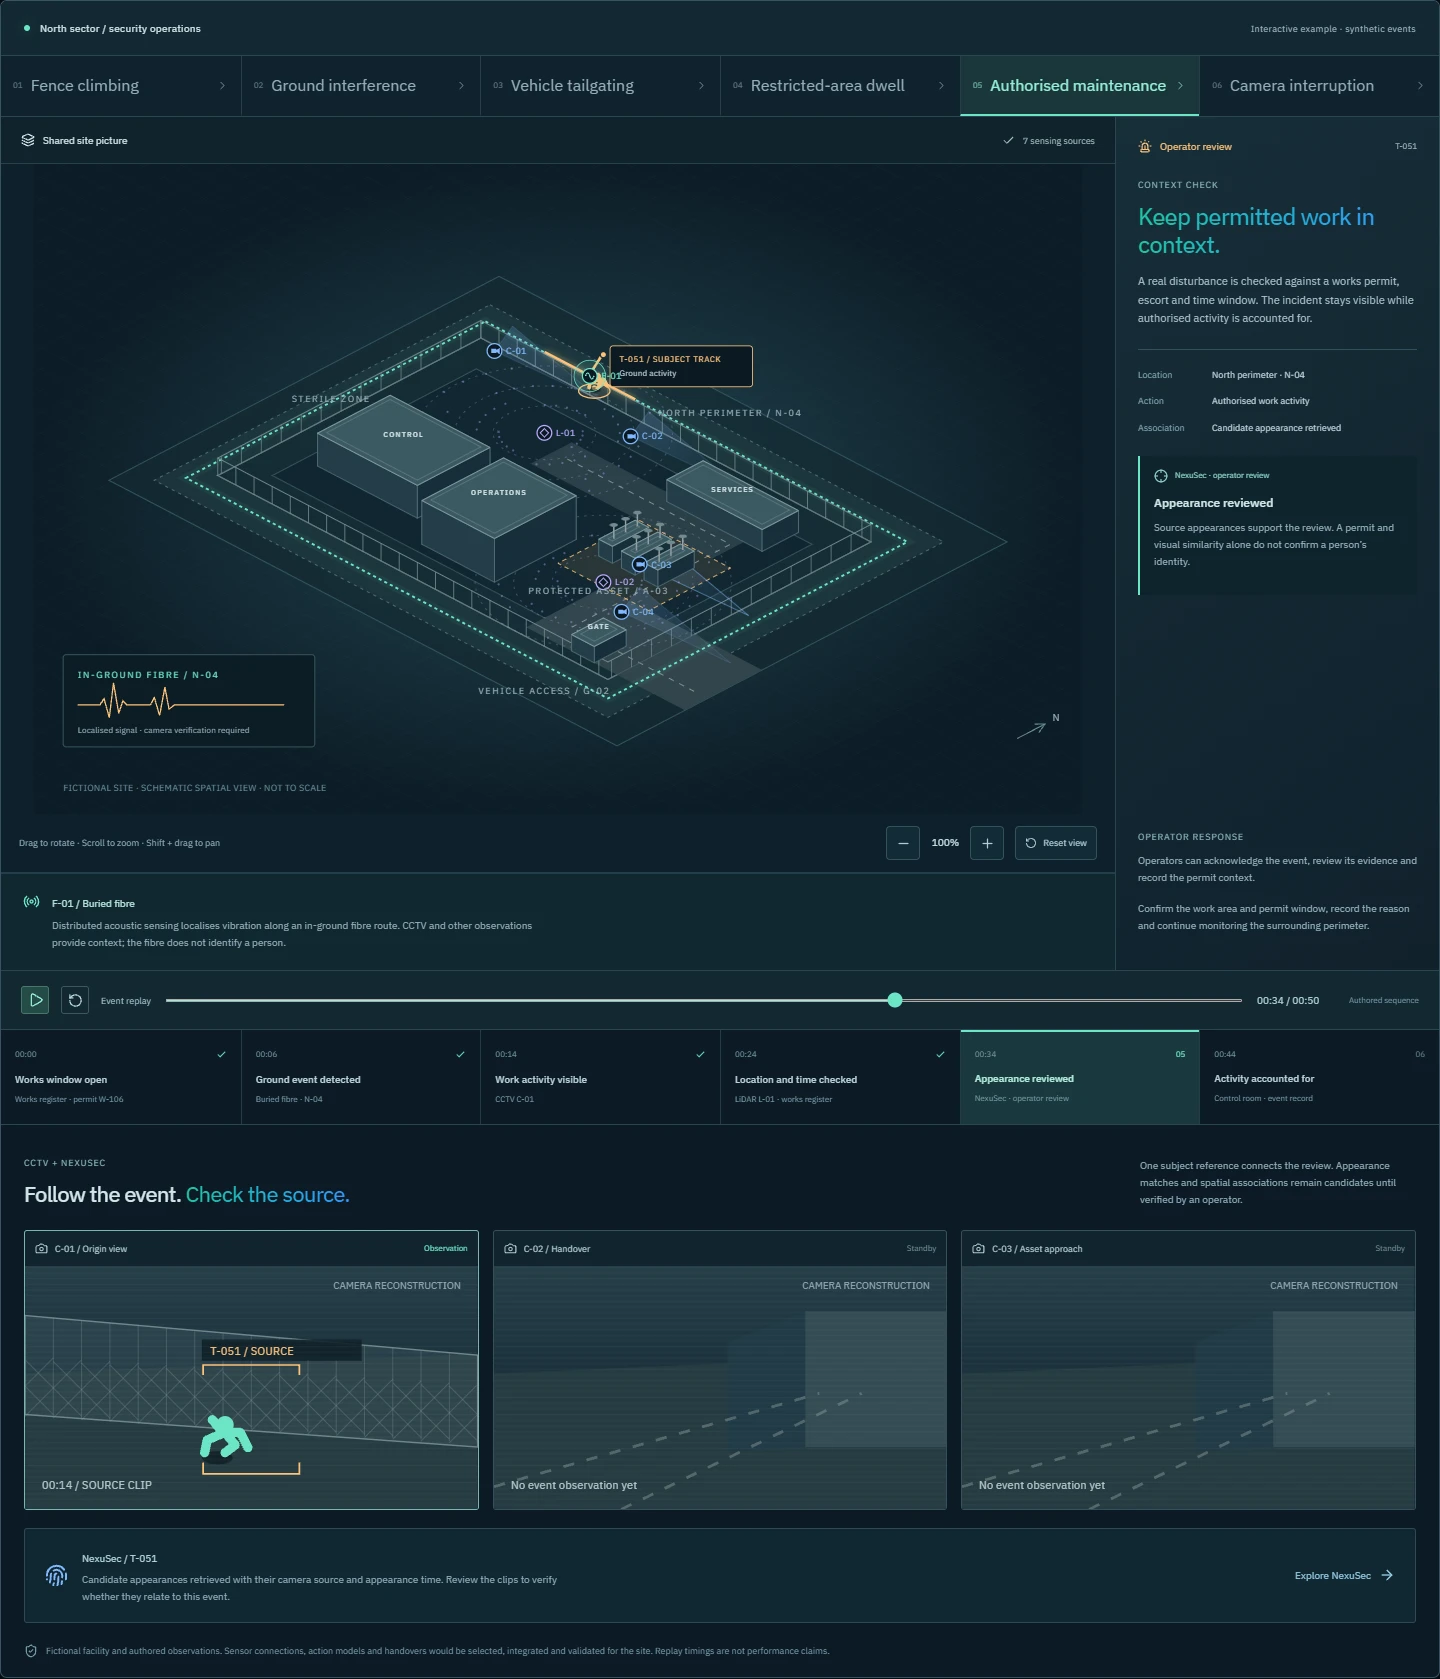1440x1679 pixels.
Task: Click the zoom in plus button
Action: [987, 843]
